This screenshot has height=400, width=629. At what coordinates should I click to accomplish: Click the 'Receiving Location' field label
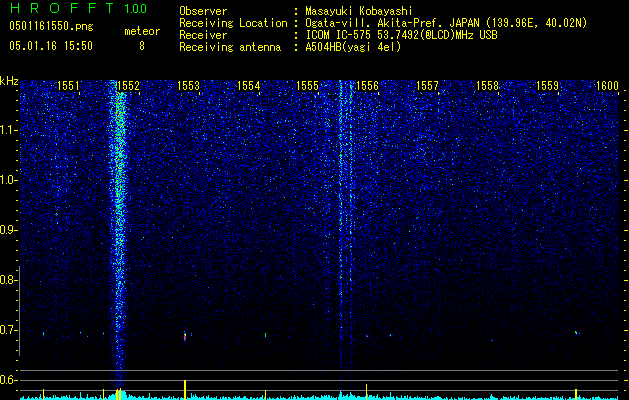(x=233, y=23)
